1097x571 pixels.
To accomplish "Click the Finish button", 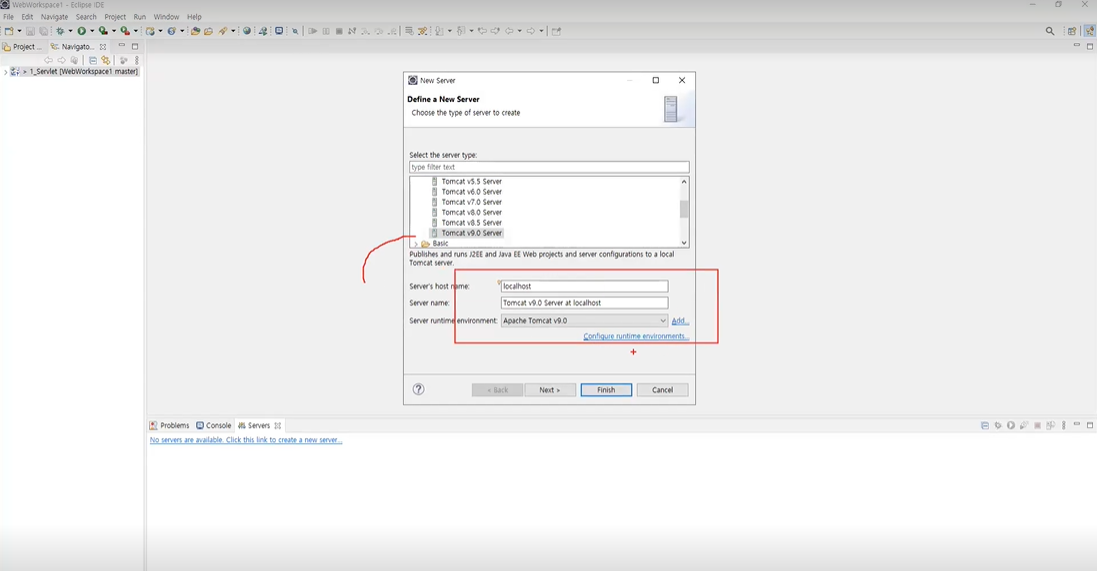I will coord(606,390).
